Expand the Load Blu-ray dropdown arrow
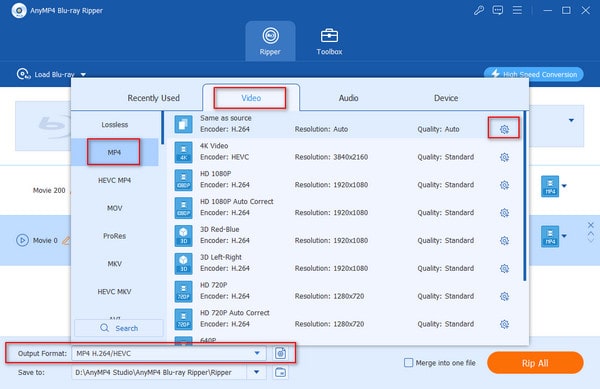 pyautogui.click(x=83, y=75)
